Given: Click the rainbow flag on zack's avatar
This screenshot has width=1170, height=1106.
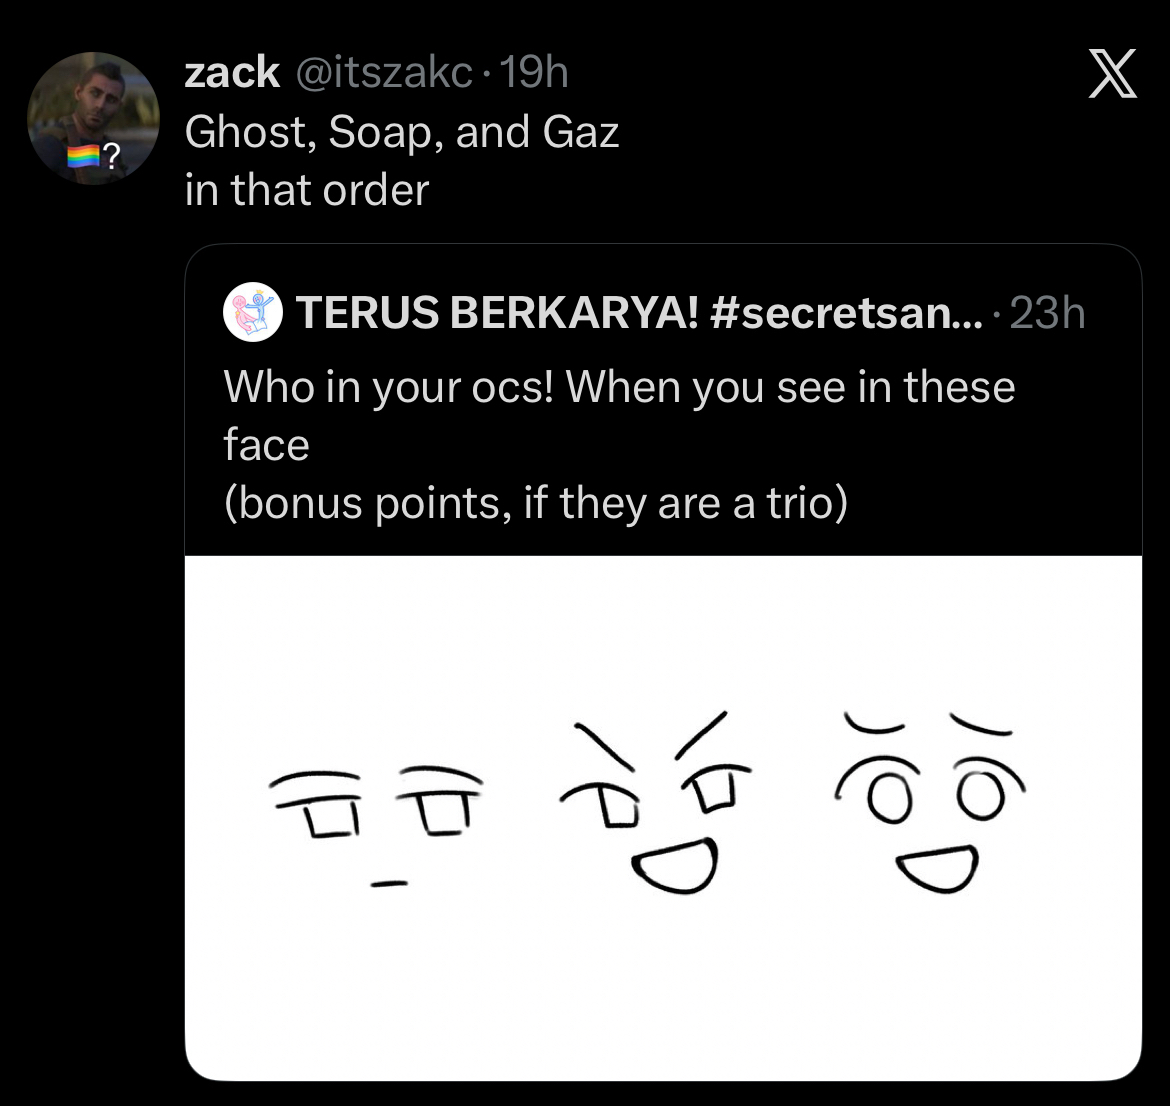Looking at the screenshot, I should [x=84, y=156].
